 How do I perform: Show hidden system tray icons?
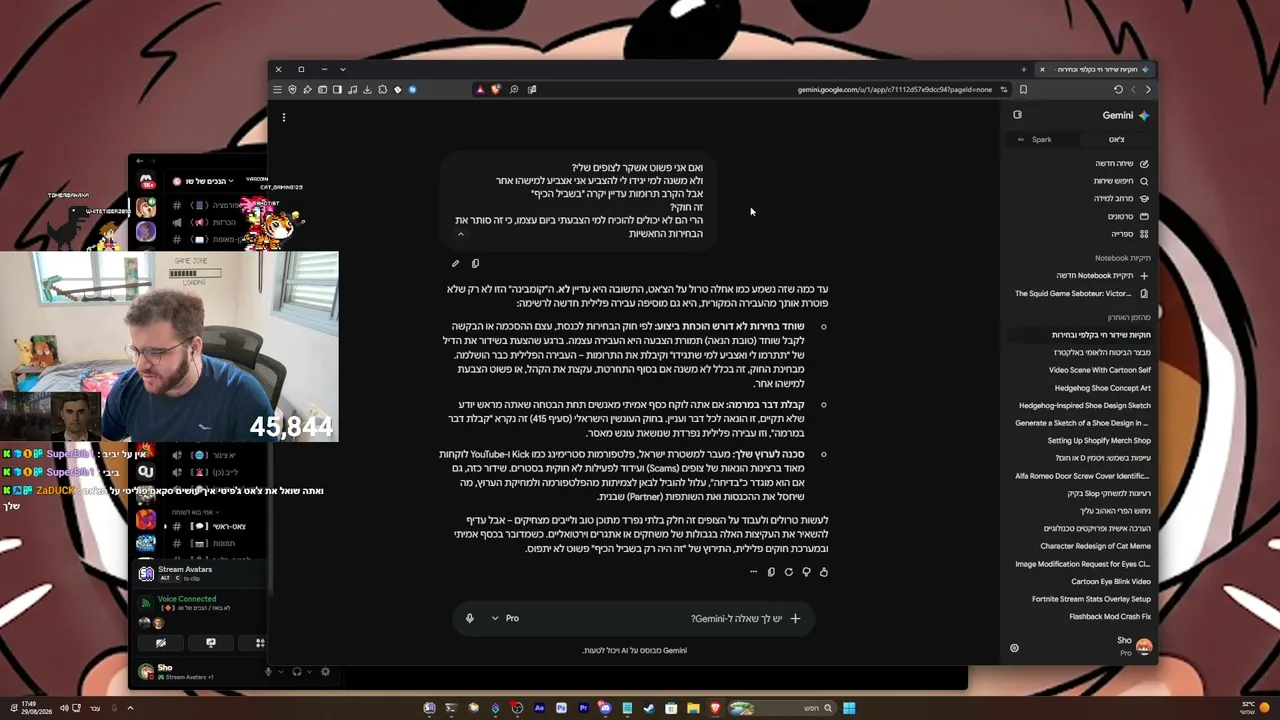click(129, 708)
